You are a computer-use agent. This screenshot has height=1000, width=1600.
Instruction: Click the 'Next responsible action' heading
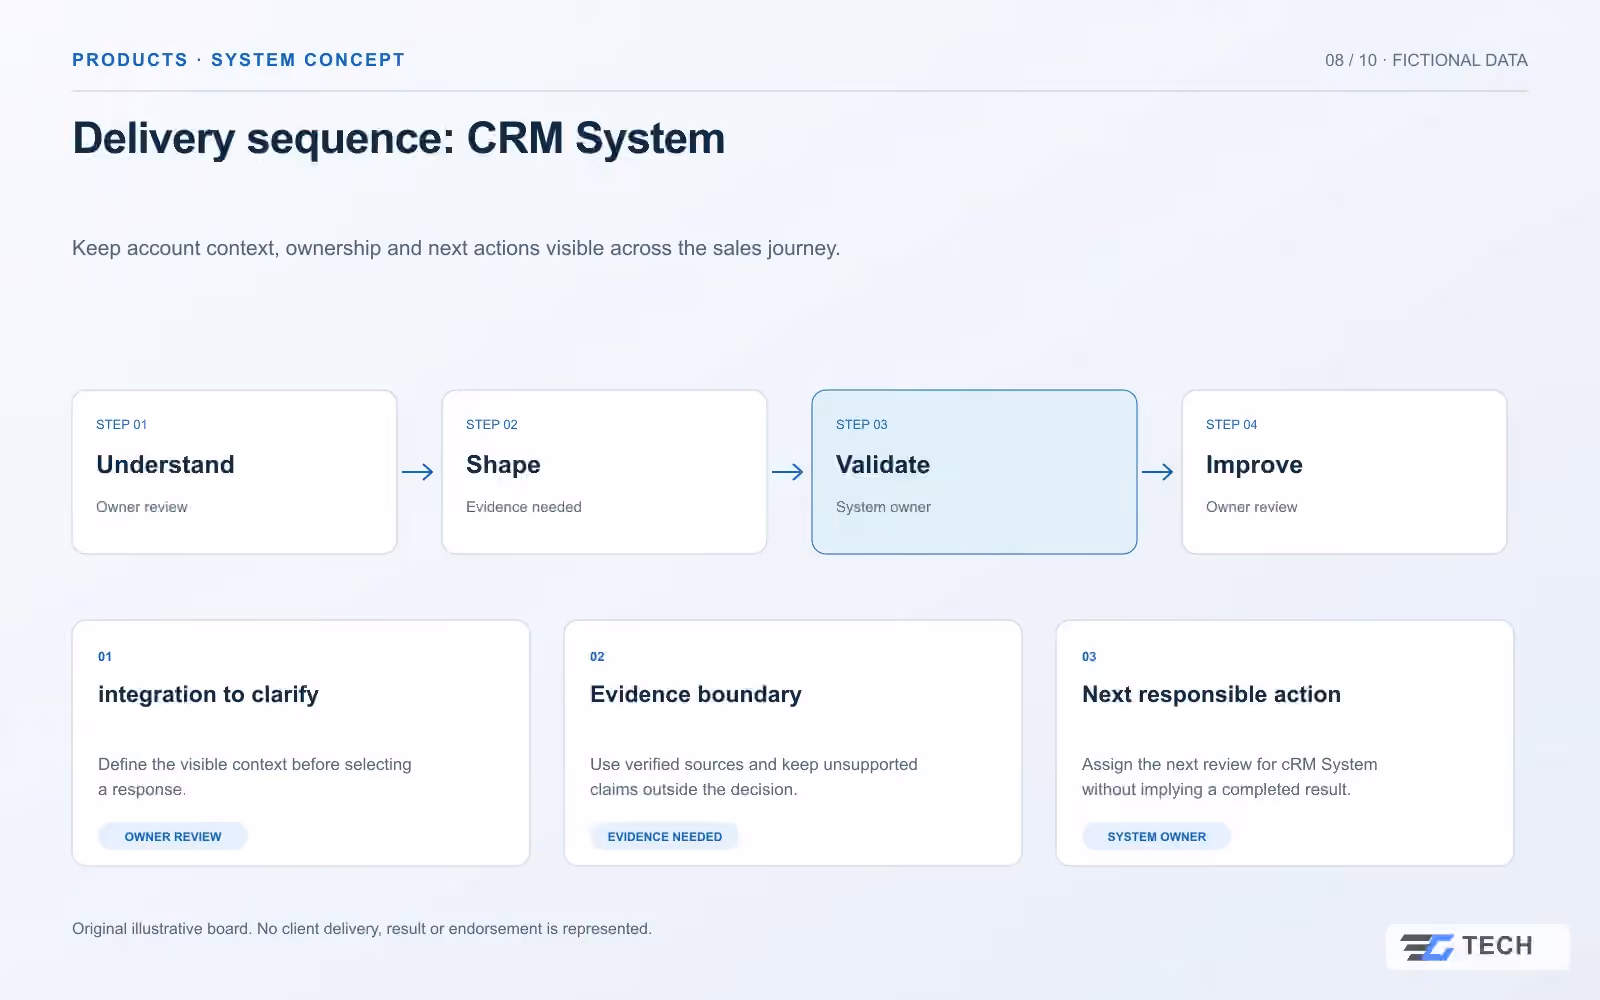pos(1212,695)
